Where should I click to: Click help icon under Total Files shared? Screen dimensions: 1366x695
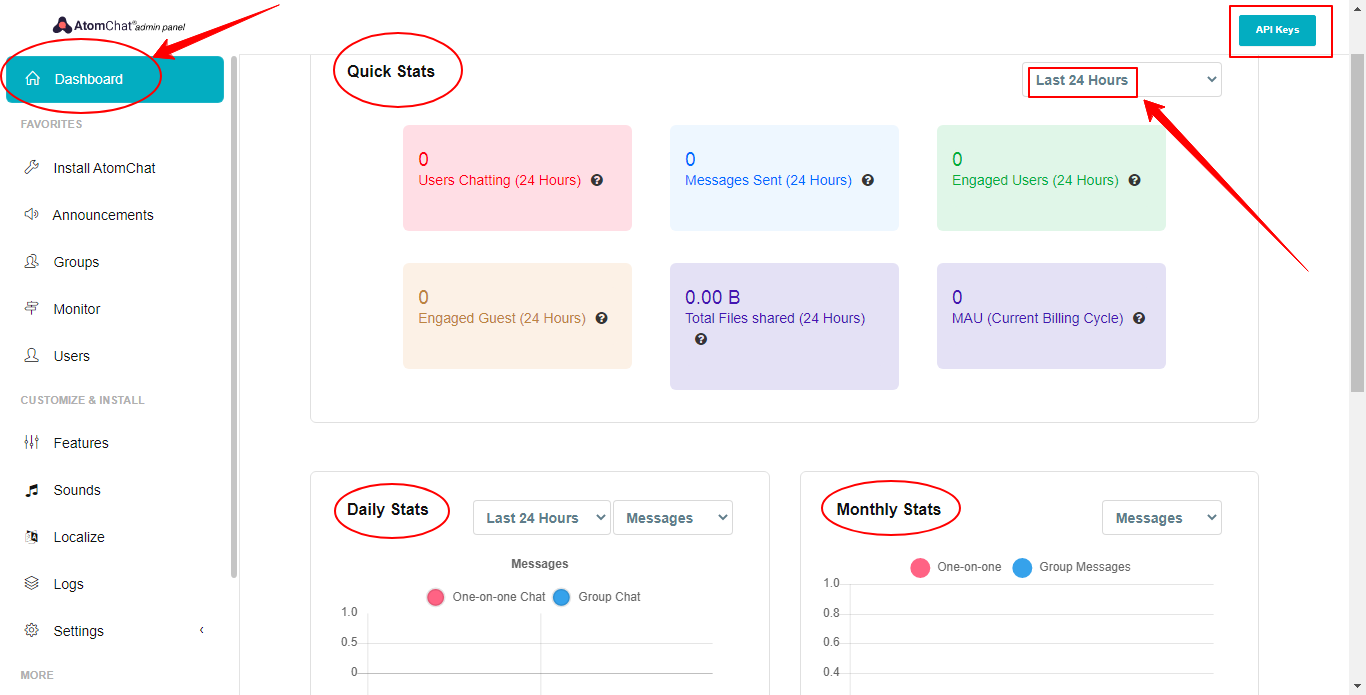click(701, 340)
